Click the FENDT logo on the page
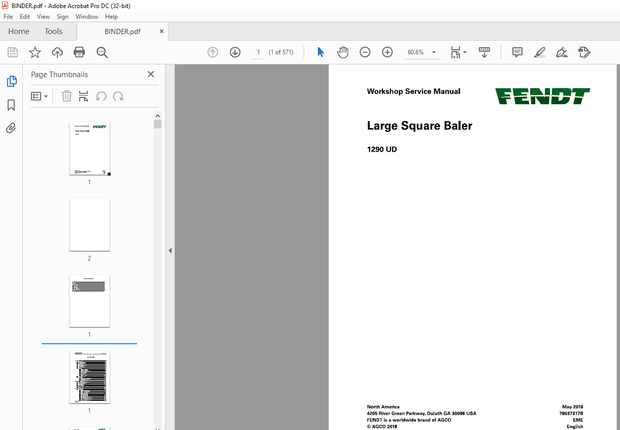 coord(542,96)
